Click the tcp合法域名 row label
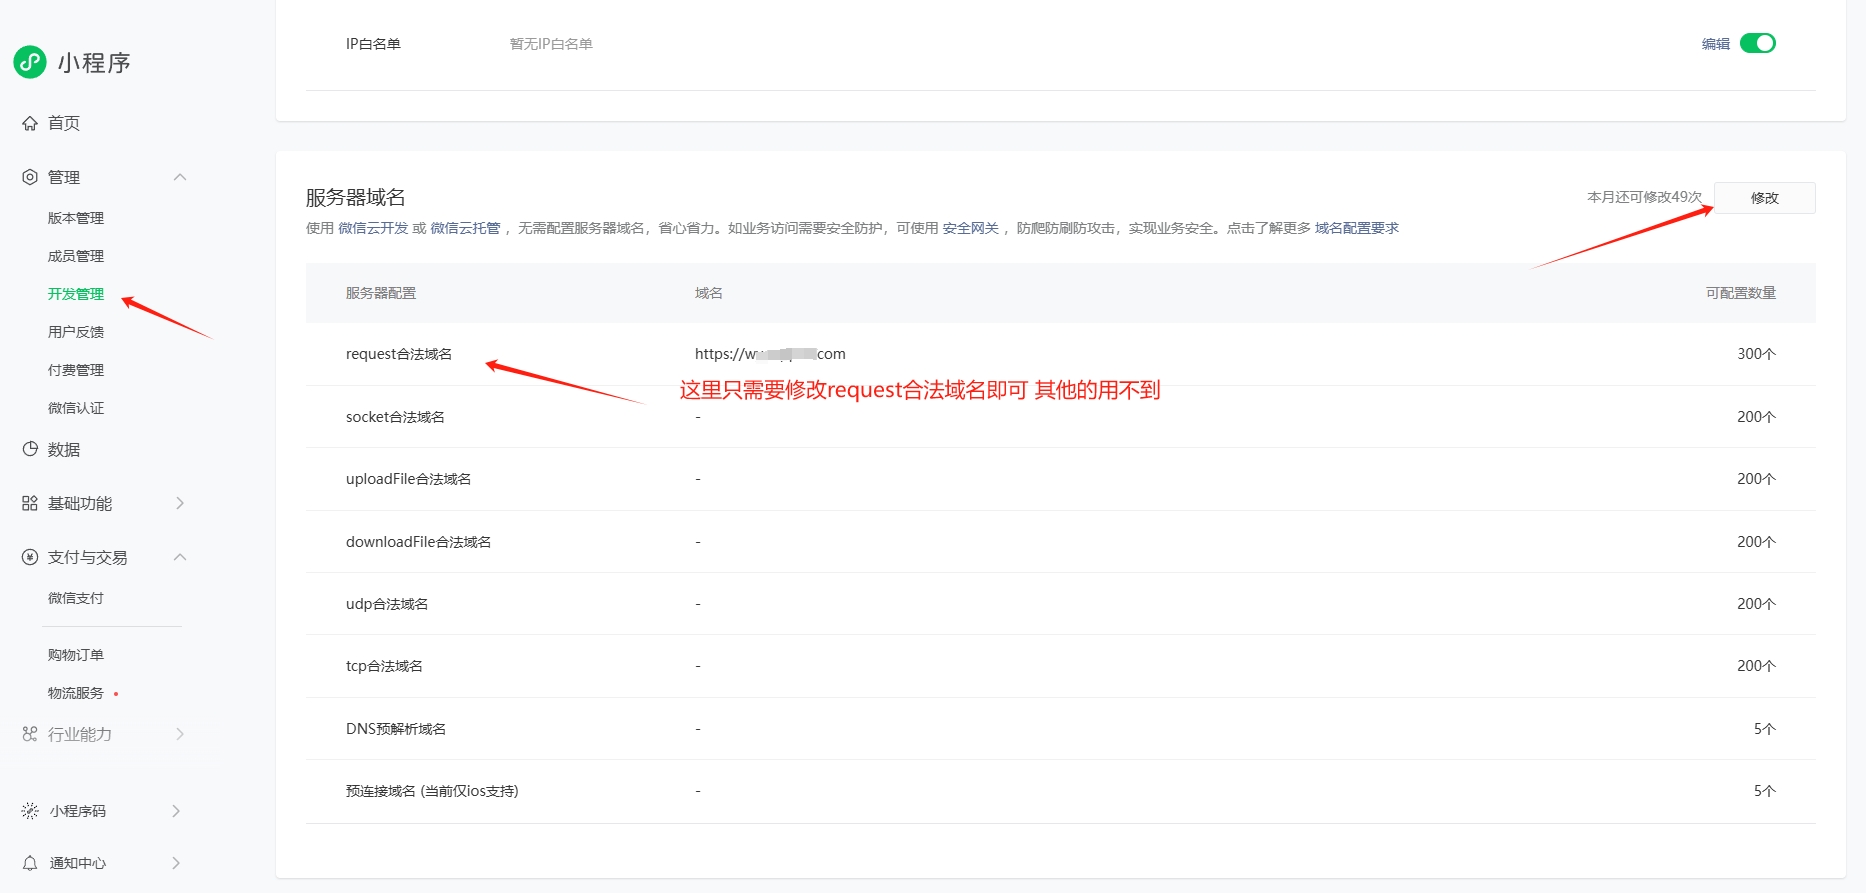Screen dimensions: 1866x893 click(384, 666)
